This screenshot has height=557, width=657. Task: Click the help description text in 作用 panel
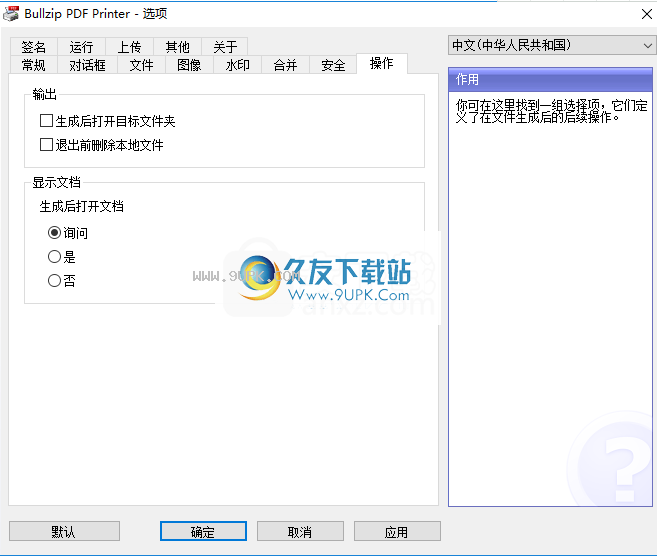click(551, 111)
